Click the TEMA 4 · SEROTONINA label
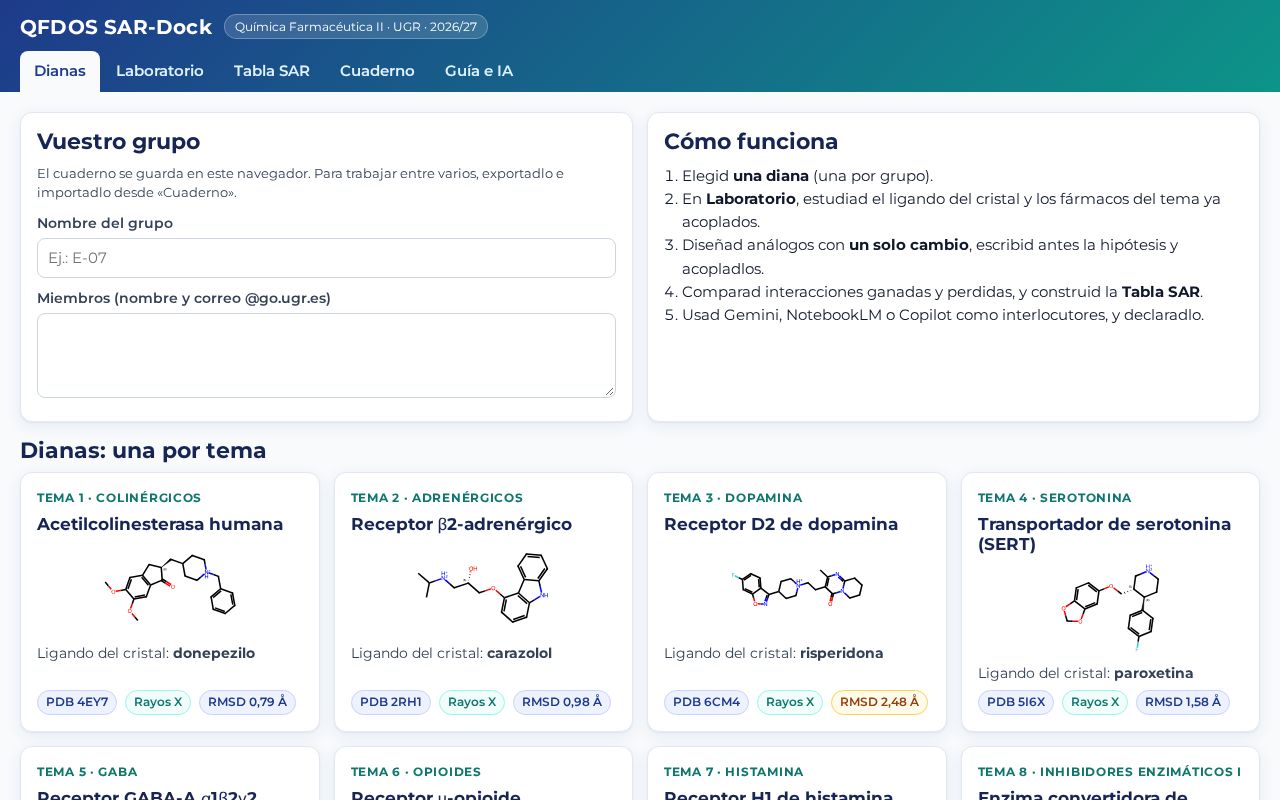 click(1055, 498)
